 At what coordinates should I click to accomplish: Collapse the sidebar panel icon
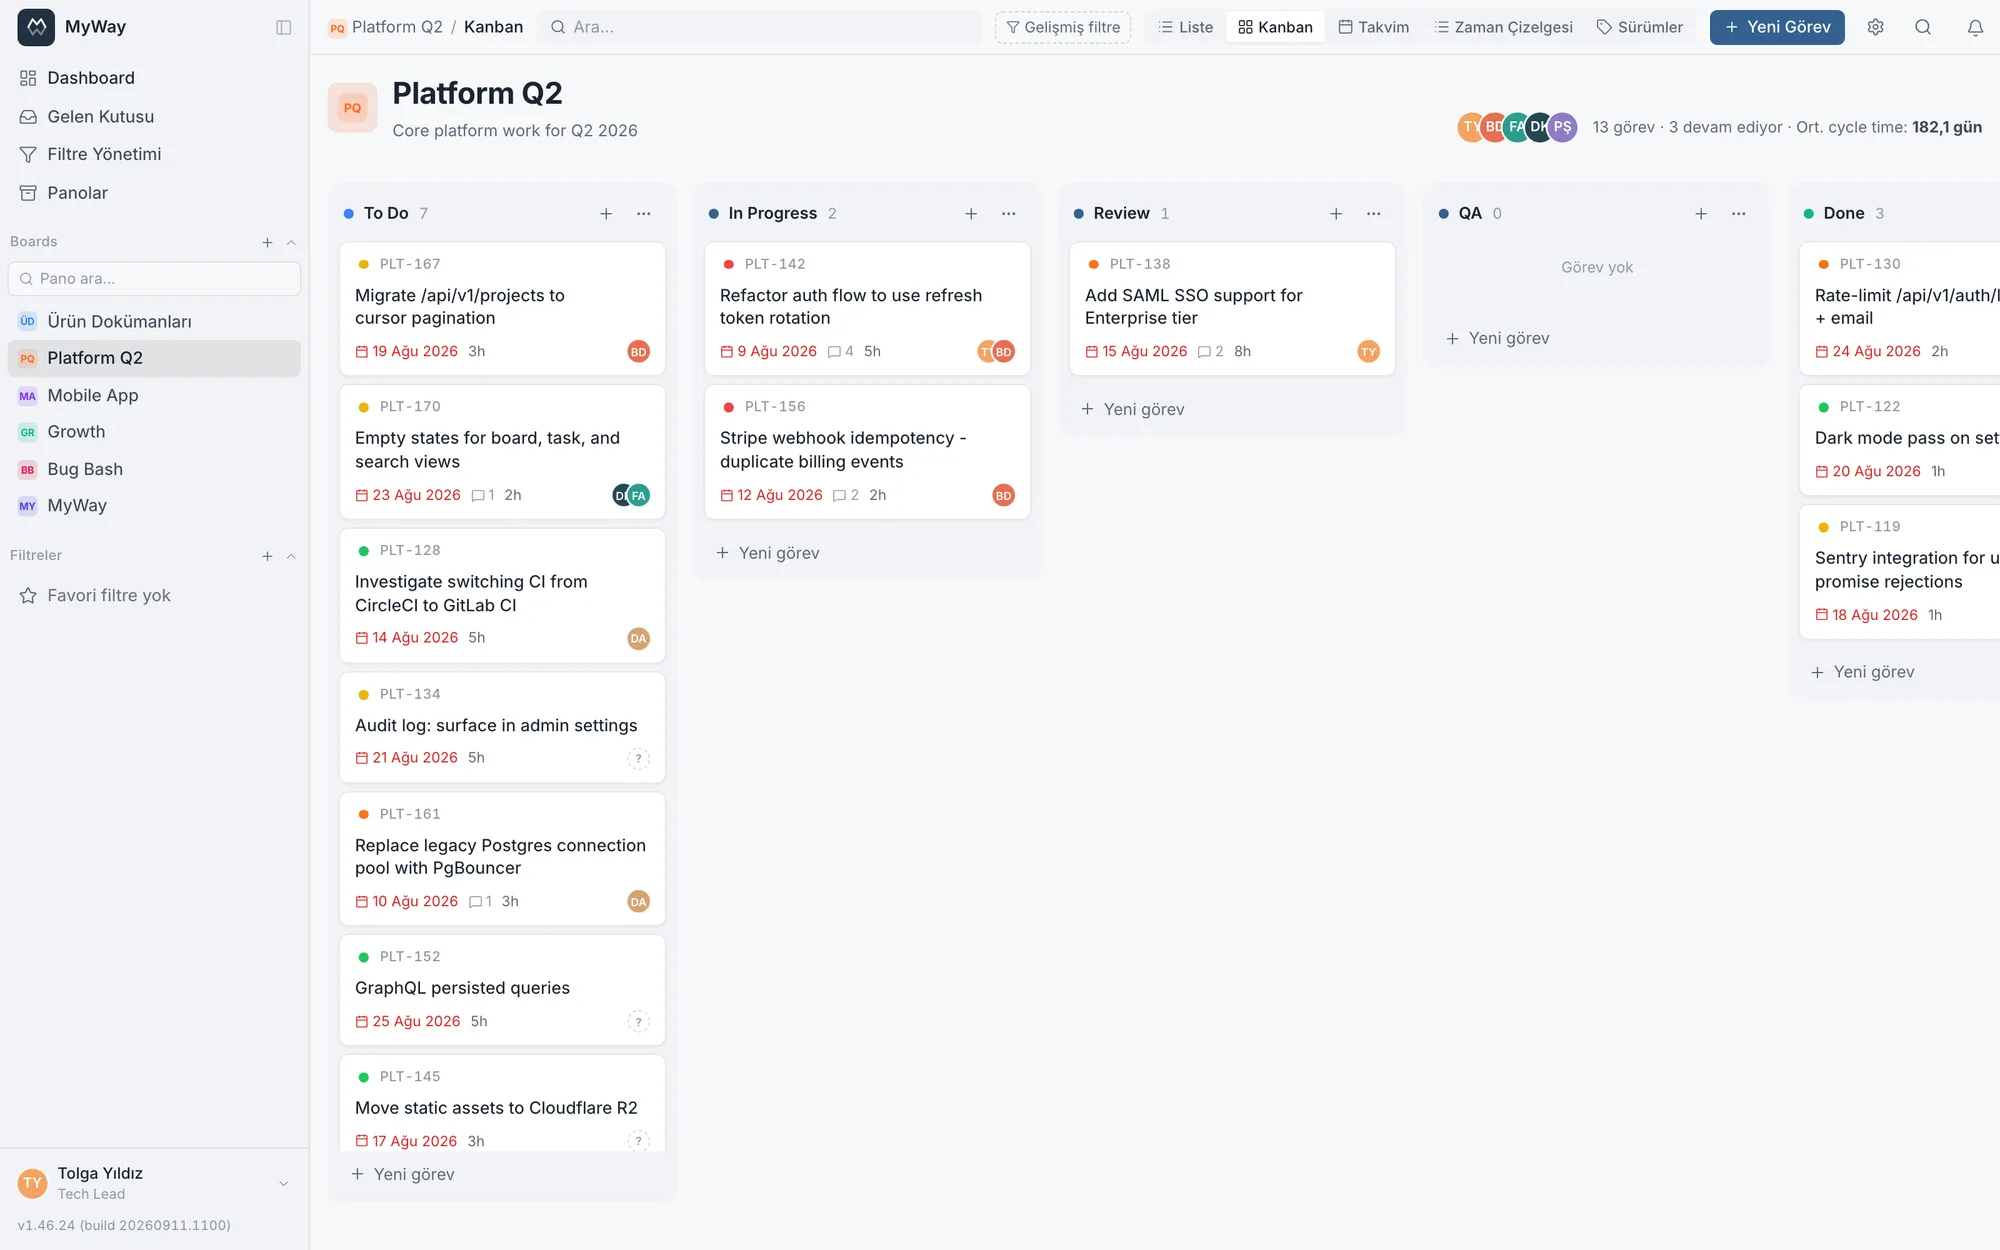point(284,27)
